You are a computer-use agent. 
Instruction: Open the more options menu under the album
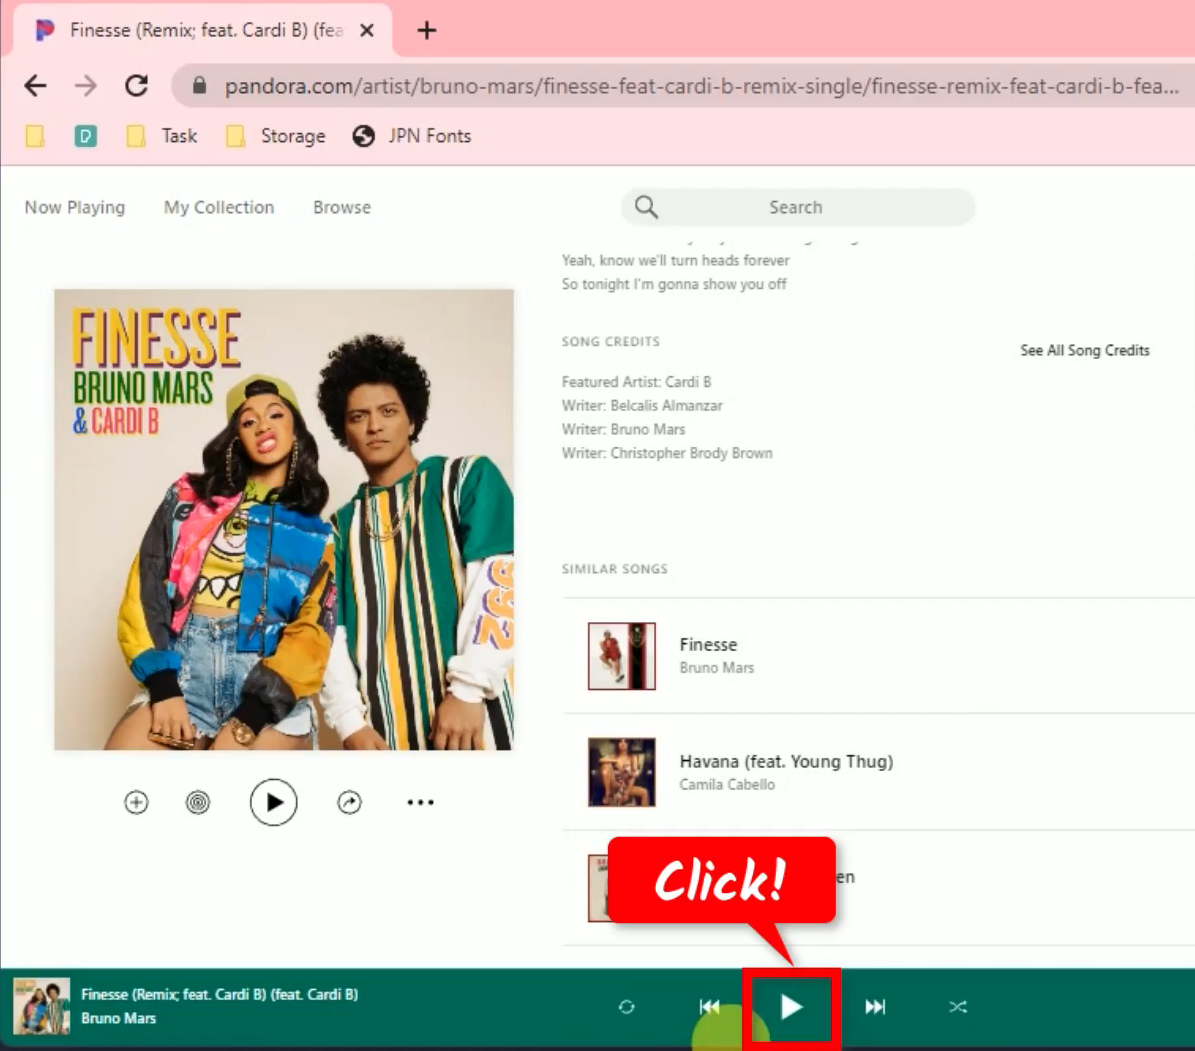[420, 802]
